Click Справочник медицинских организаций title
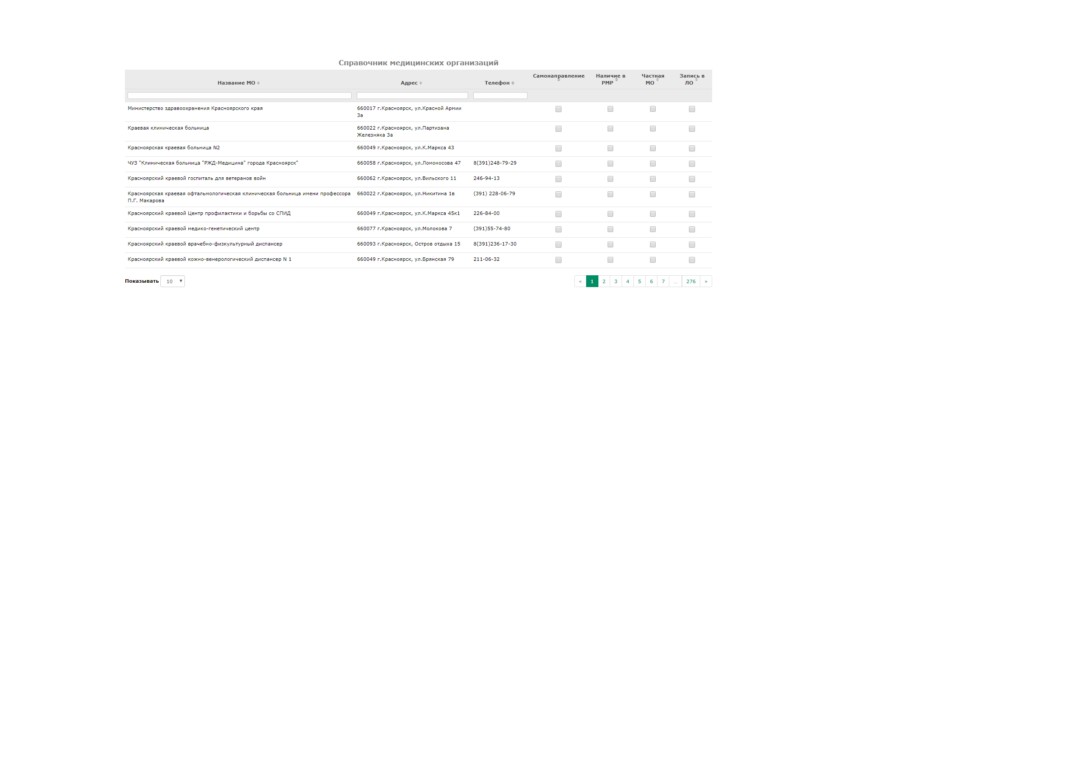The height and width of the screenshot is (761, 1076). coord(418,62)
